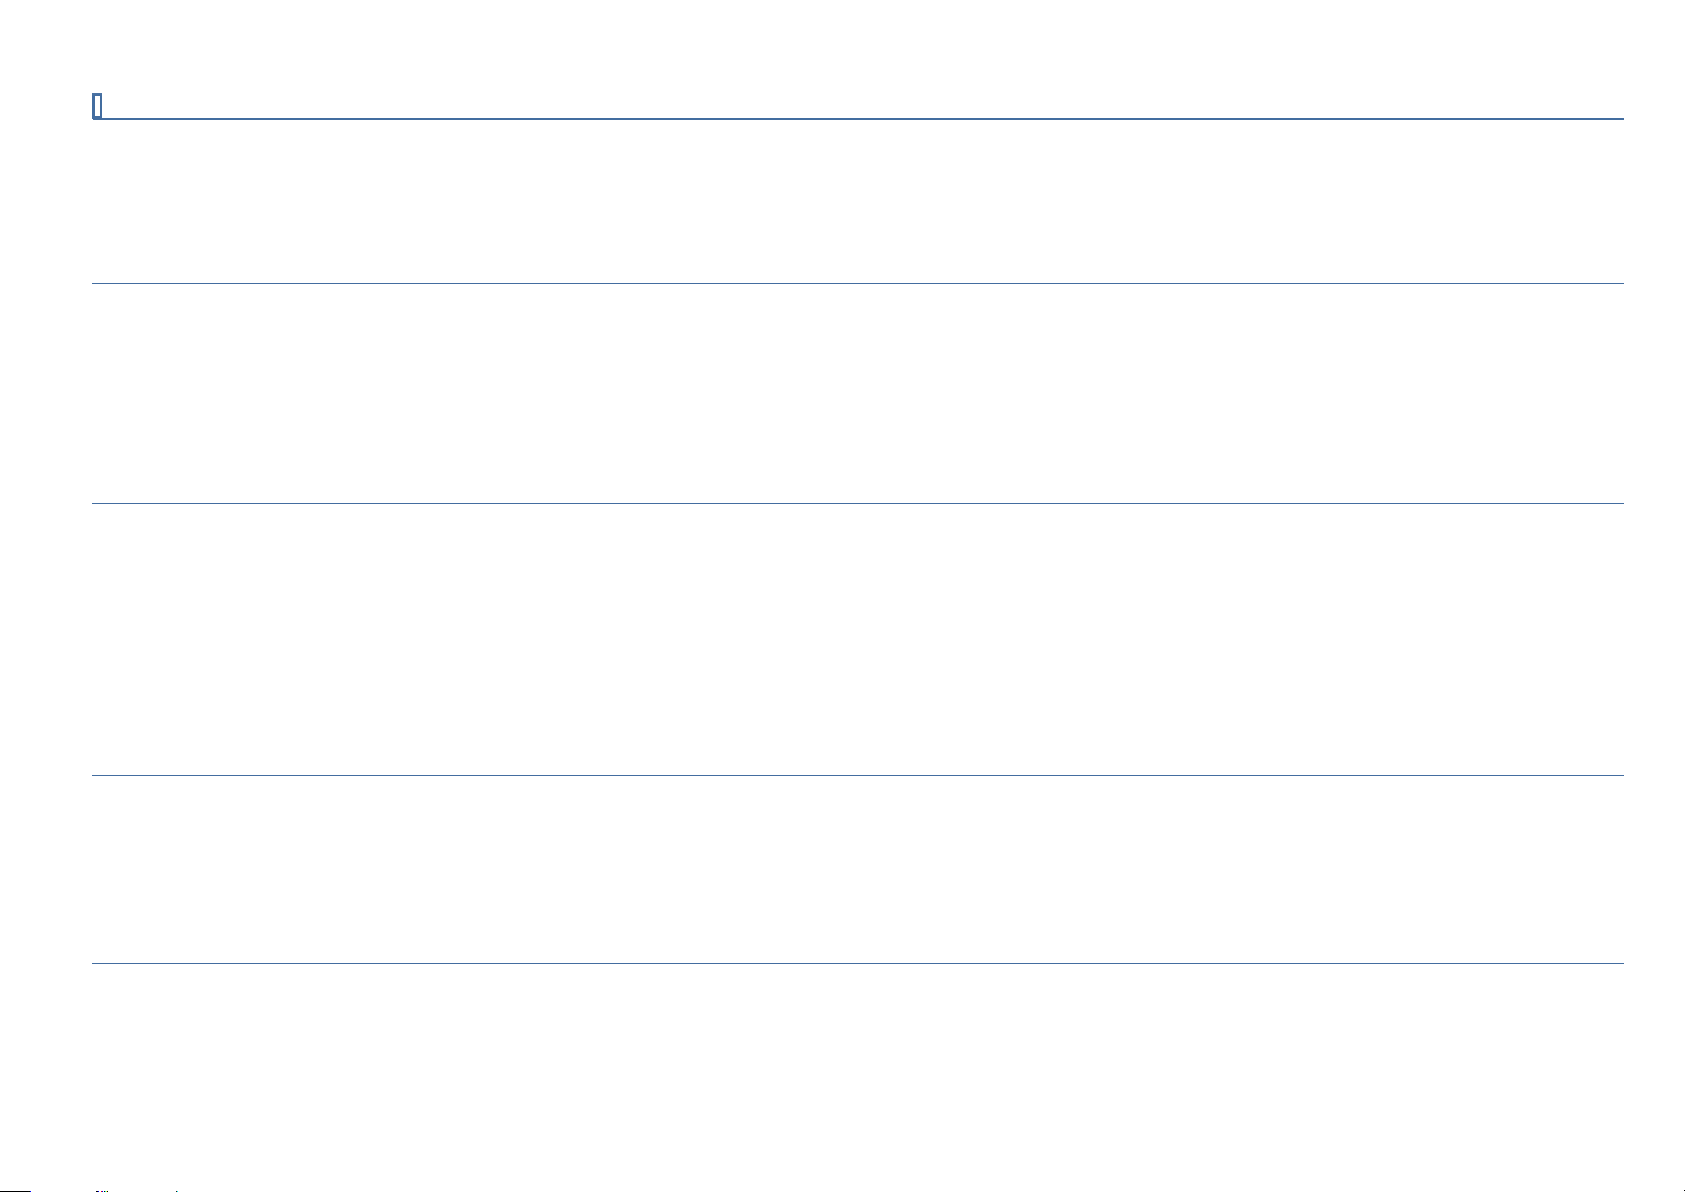Click the fourth gray divider line
Viewport: 1685px width, 1192px height.
pyautogui.click(x=857, y=963)
